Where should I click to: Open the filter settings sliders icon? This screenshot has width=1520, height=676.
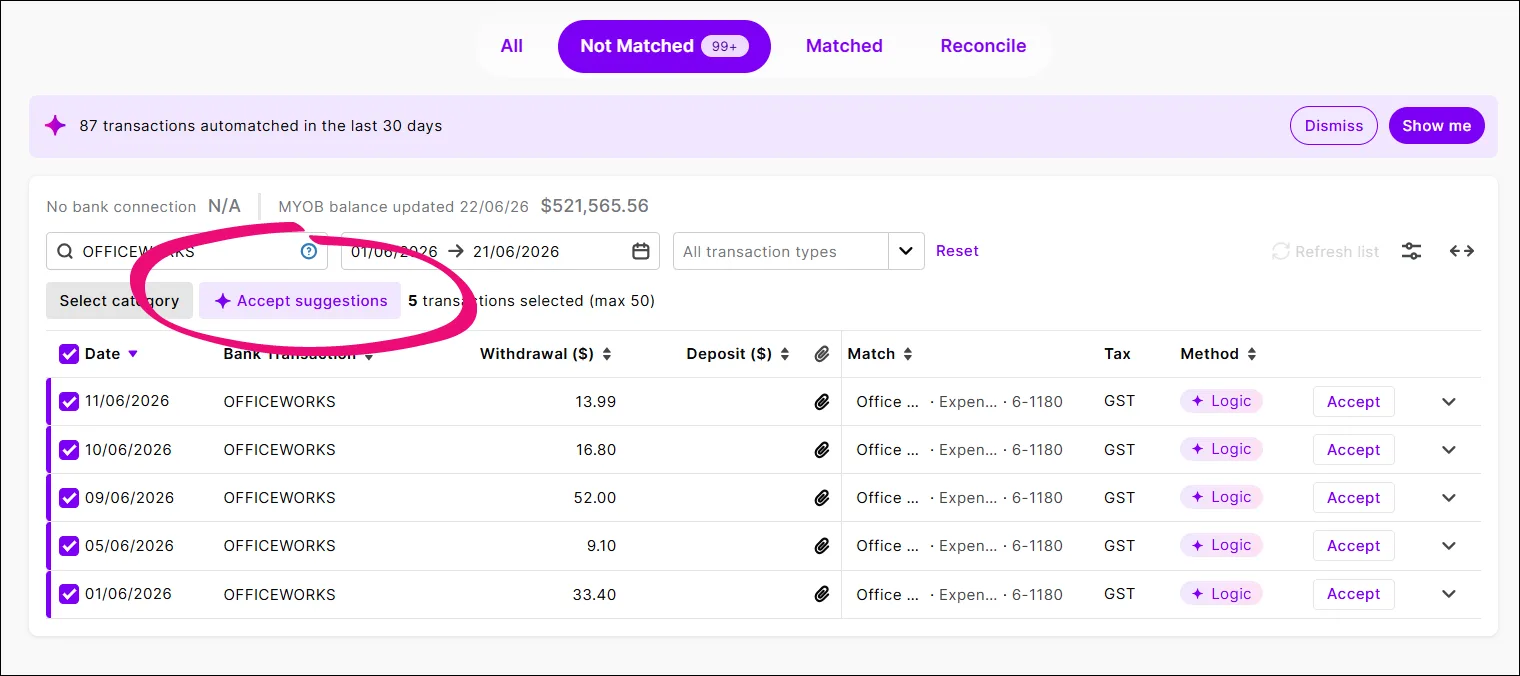(x=1411, y=251)
